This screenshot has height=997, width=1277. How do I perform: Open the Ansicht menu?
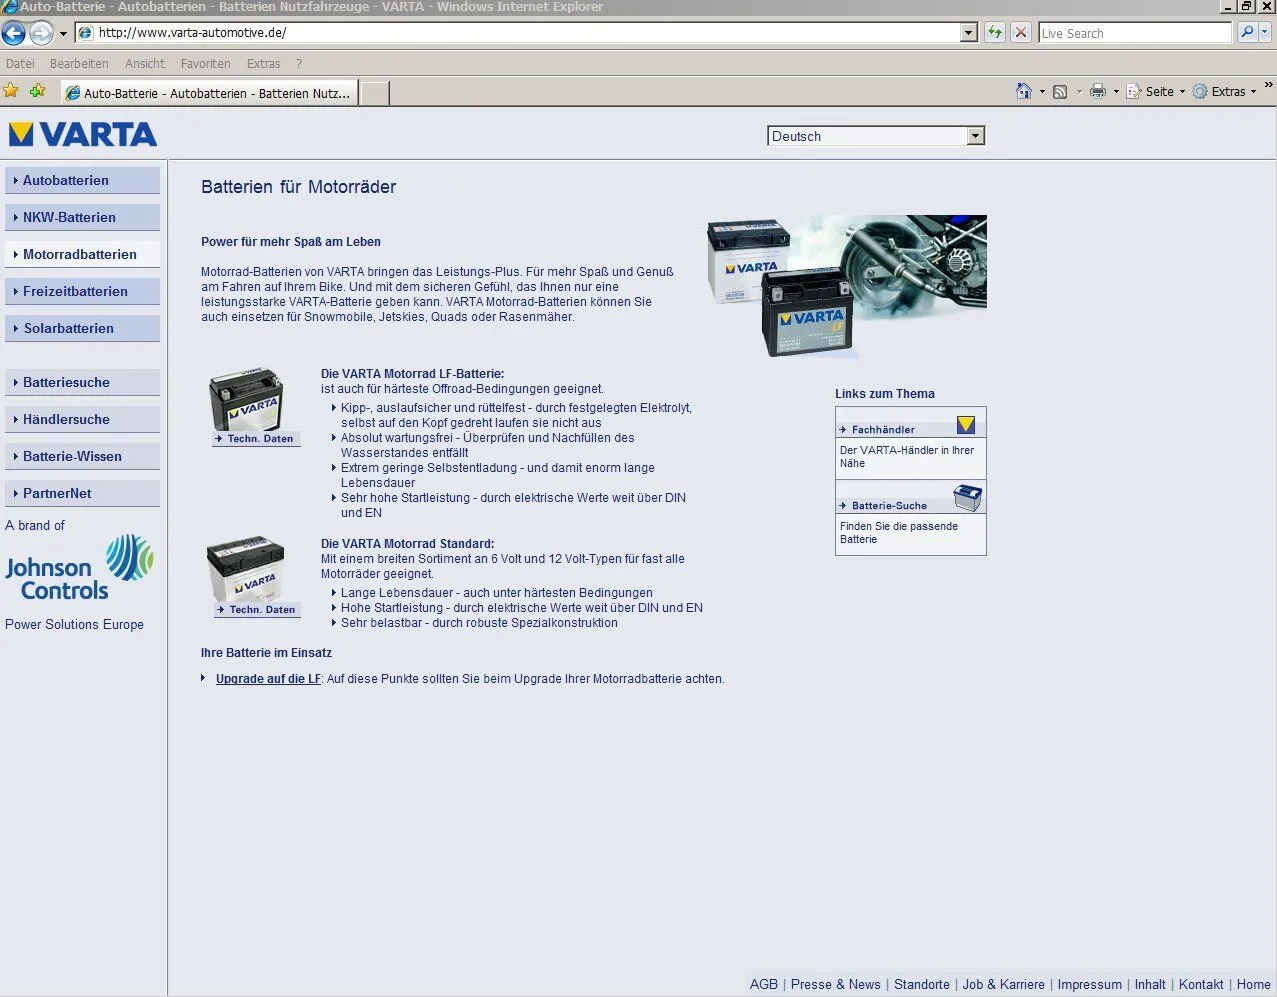click(x=145, y=63)
